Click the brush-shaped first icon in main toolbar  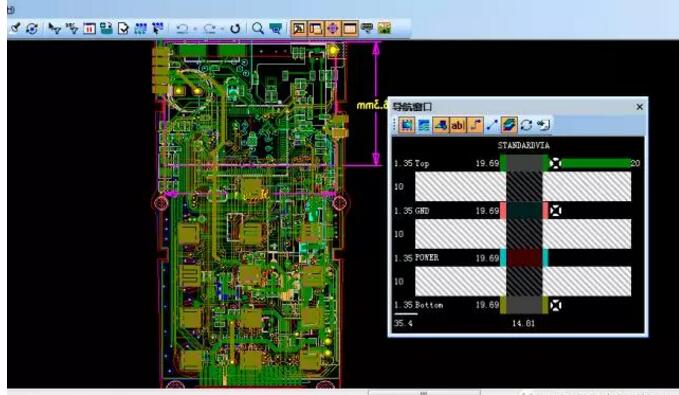(15, 29)
